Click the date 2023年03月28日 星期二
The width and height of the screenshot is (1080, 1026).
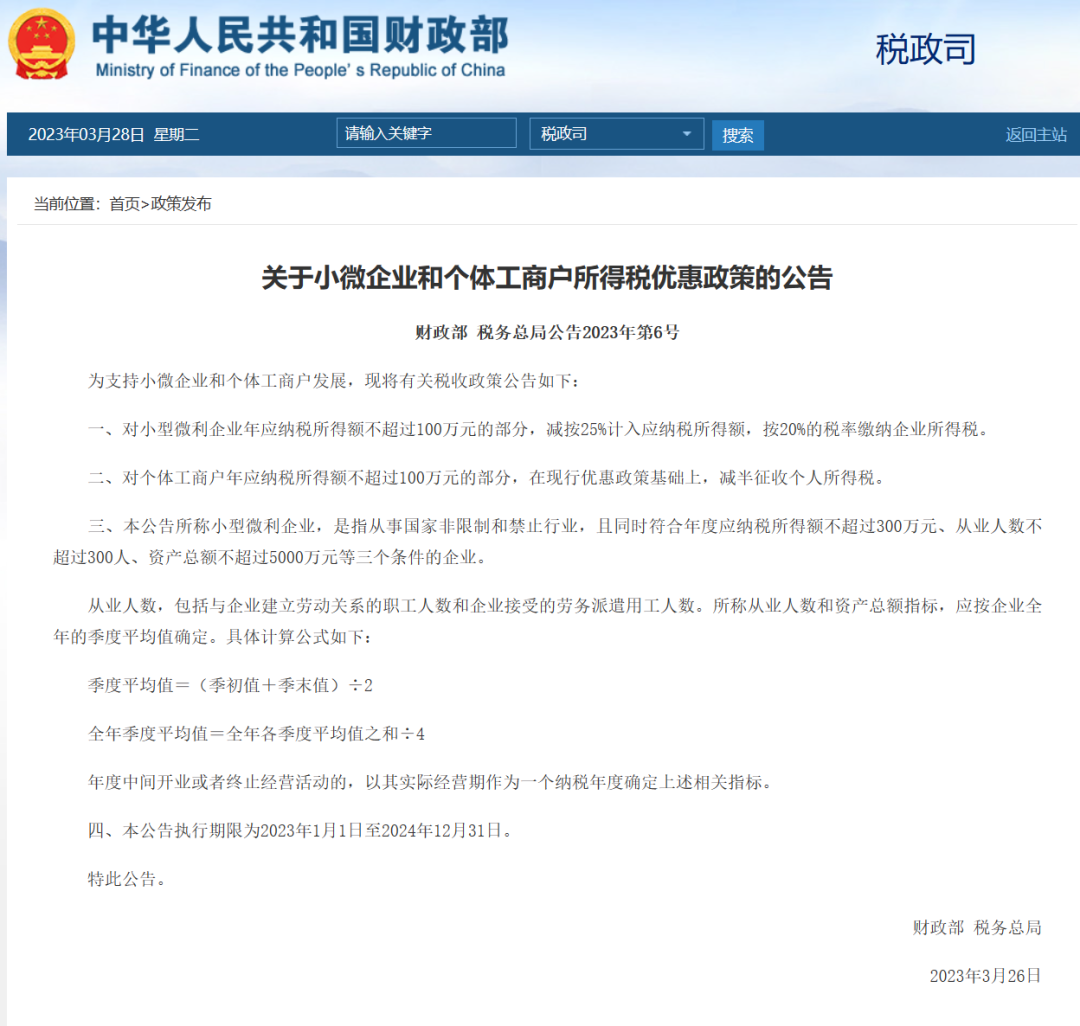(114, 134)
